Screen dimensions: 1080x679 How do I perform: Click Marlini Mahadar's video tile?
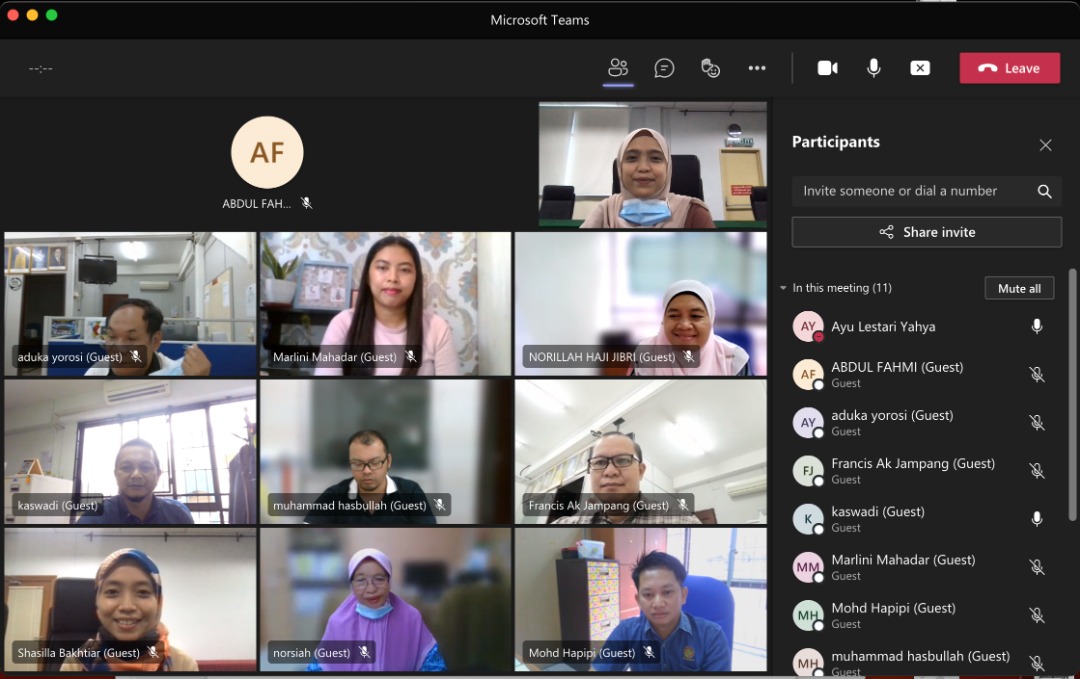coord(386,304)
